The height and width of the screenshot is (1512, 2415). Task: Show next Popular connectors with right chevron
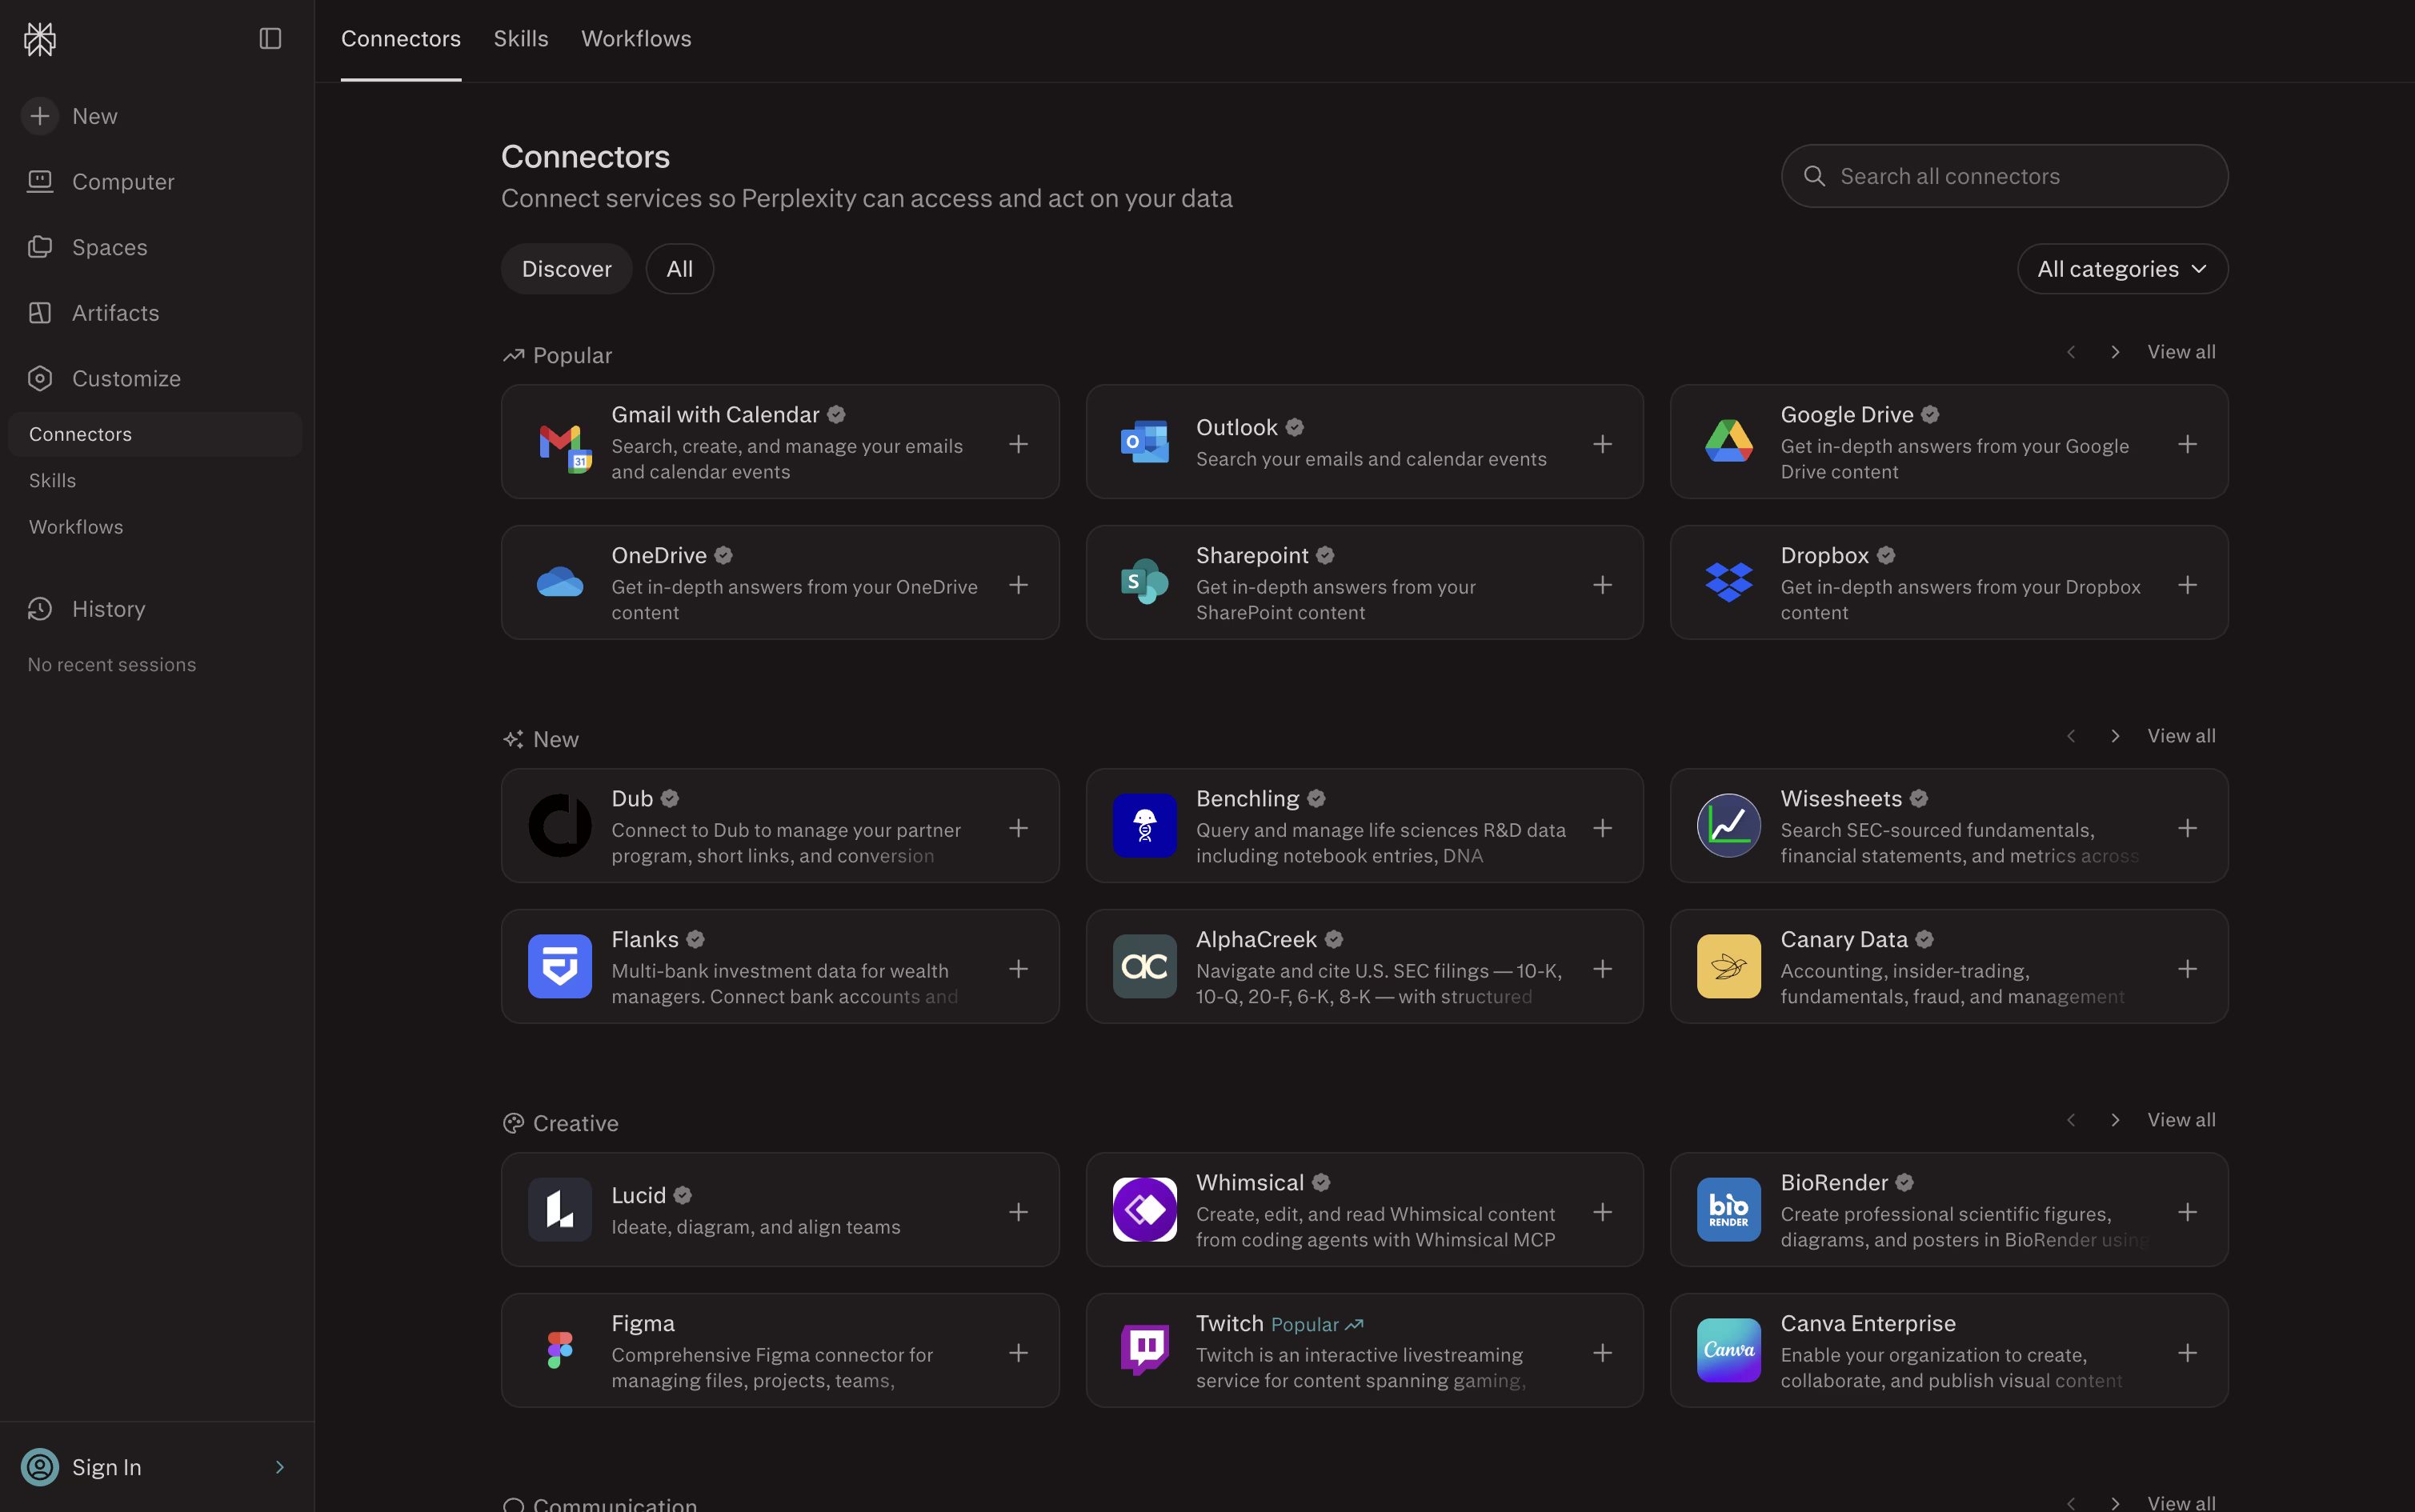click(x=2115, y=352)
